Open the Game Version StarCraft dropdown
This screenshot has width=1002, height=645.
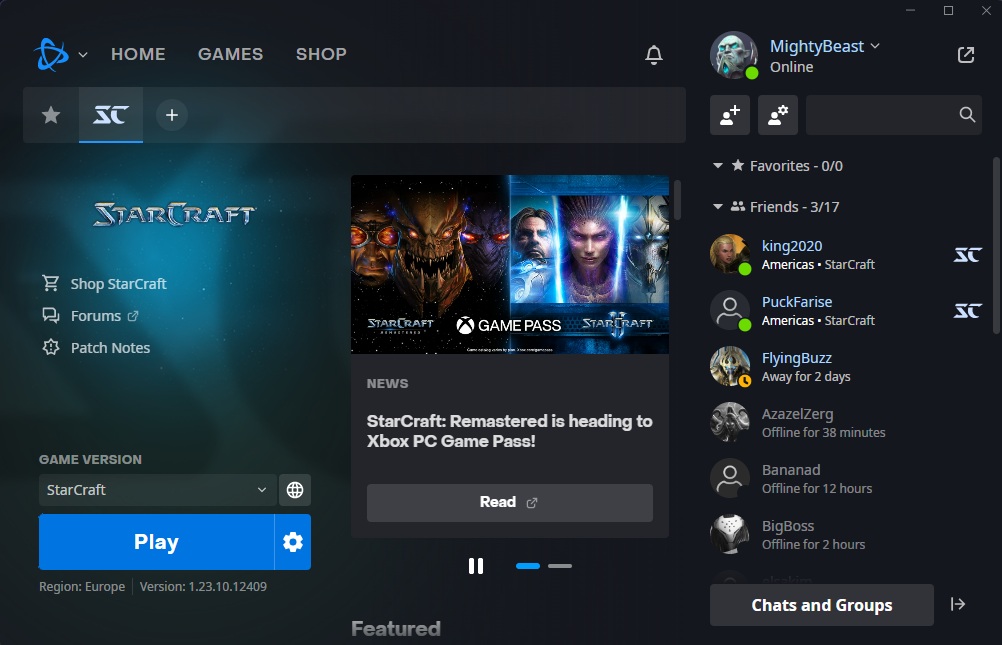tap(157, 490)
